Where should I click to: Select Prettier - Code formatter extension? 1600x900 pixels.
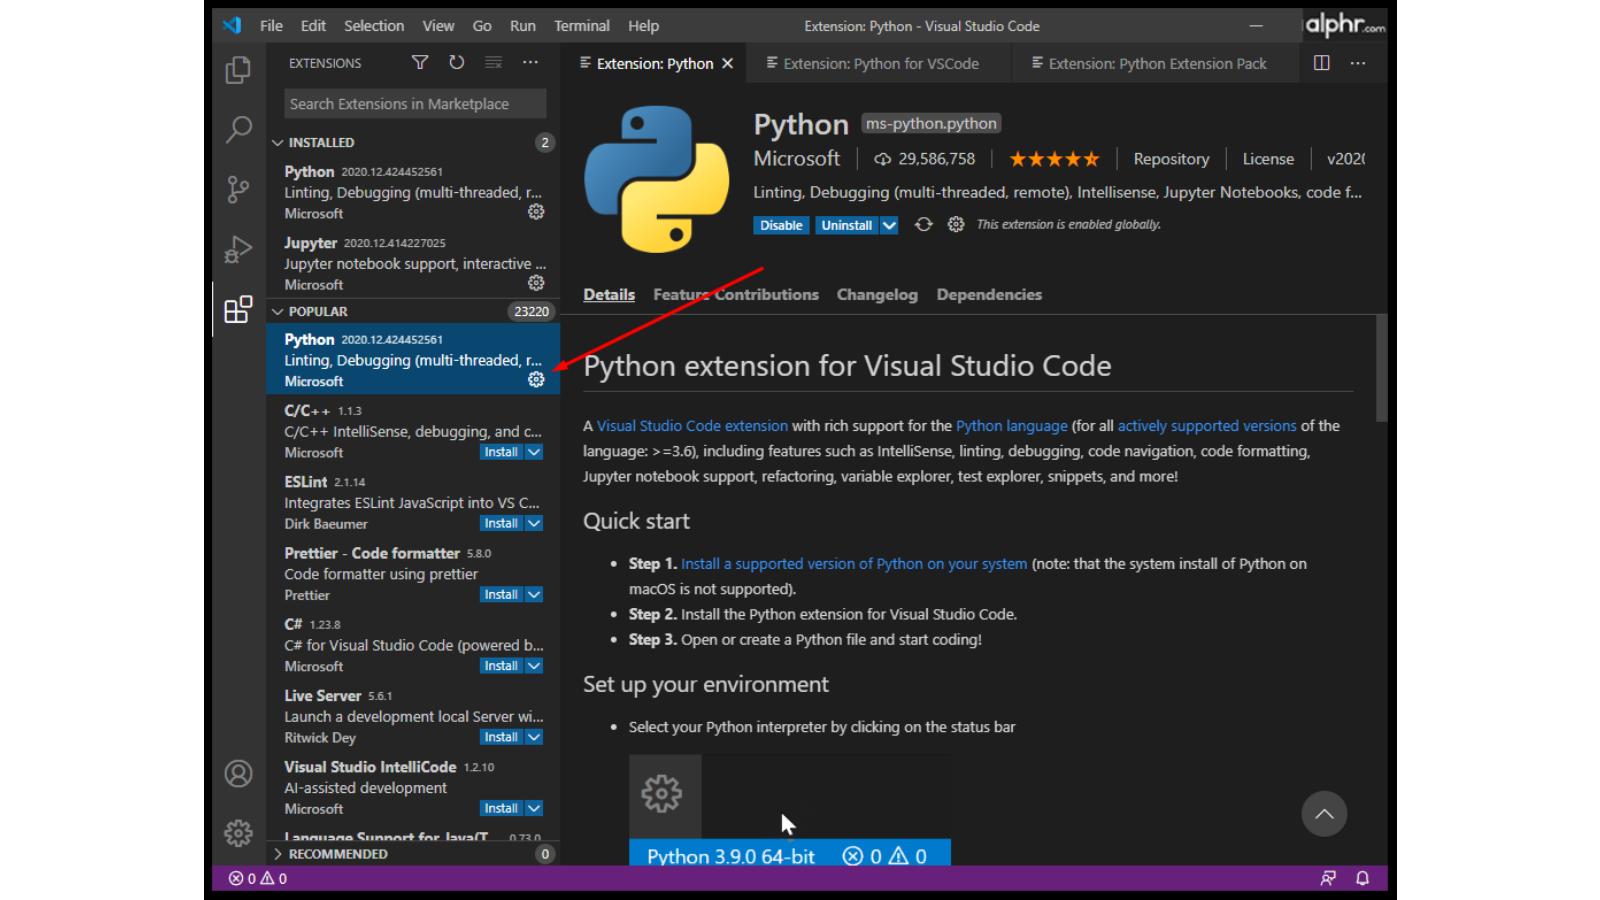click(413, 574)
